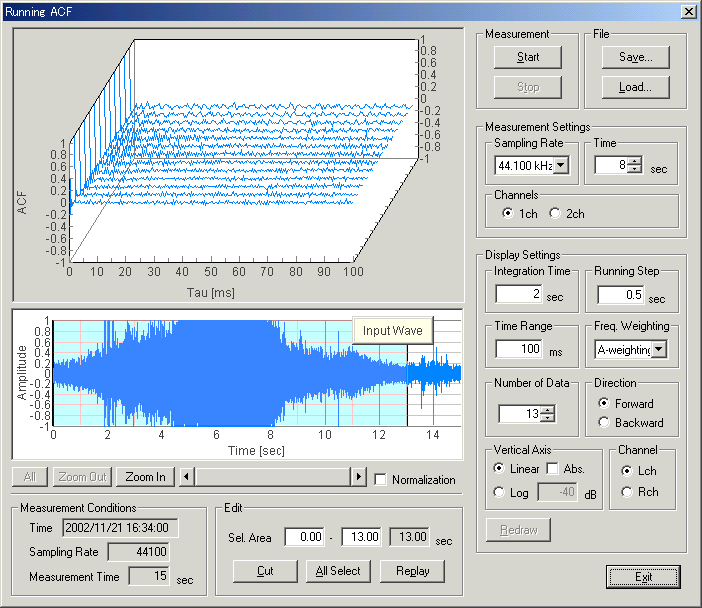Click the Measurement Conditions Time field

[120, 527]
